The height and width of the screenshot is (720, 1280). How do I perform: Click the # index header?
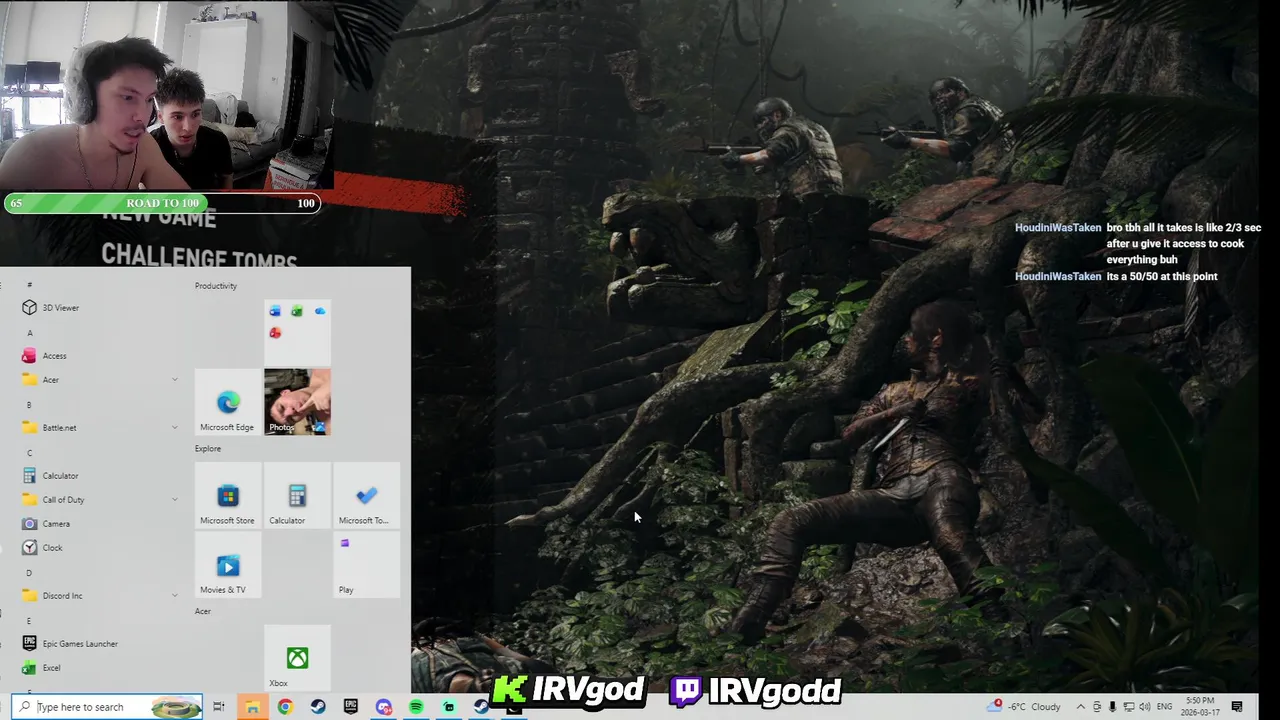coord(30,285)
